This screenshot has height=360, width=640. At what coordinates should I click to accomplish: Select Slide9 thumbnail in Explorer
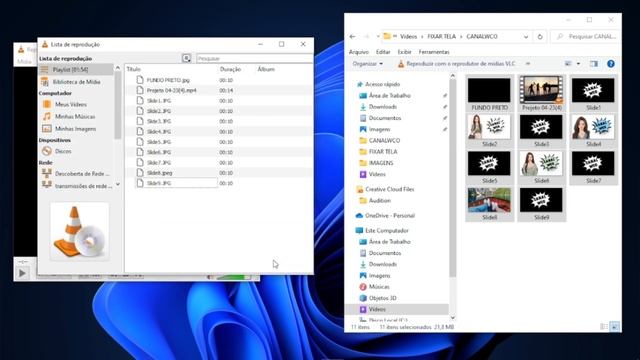click(542, 204)
